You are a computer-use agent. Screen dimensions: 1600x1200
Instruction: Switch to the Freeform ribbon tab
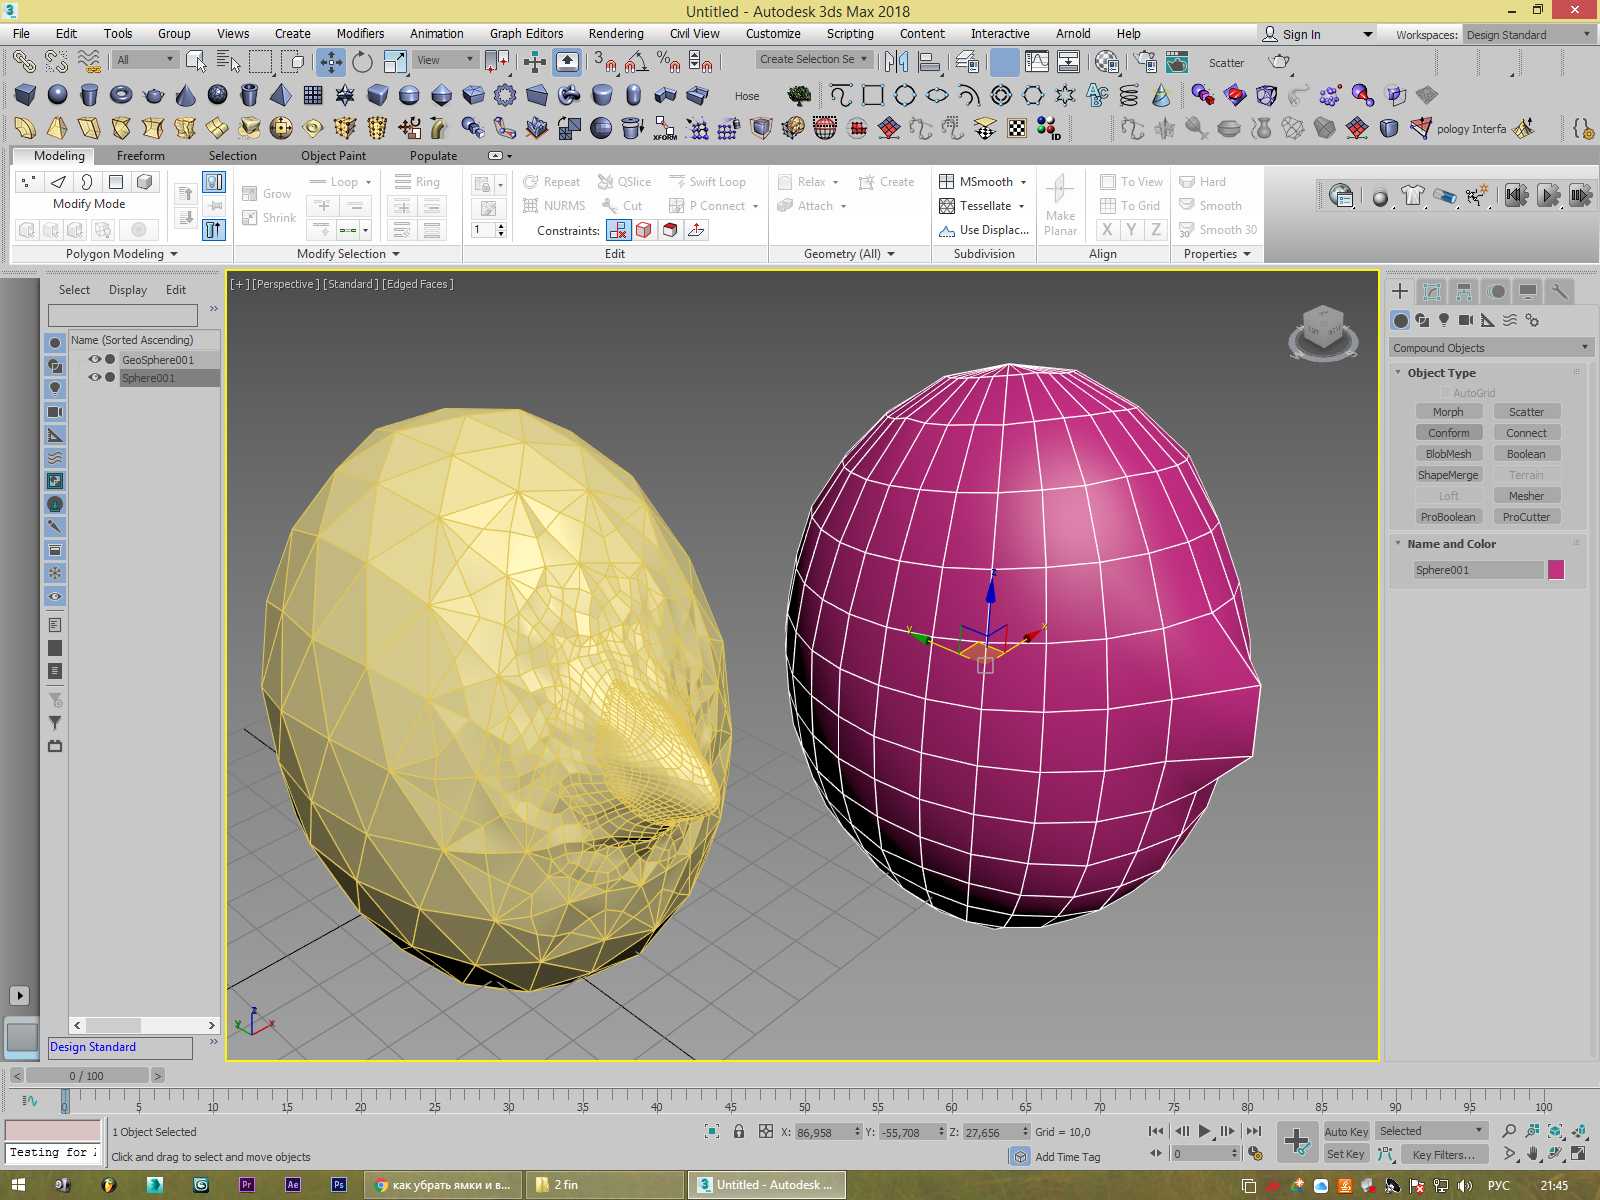click(x=140, y=156)
